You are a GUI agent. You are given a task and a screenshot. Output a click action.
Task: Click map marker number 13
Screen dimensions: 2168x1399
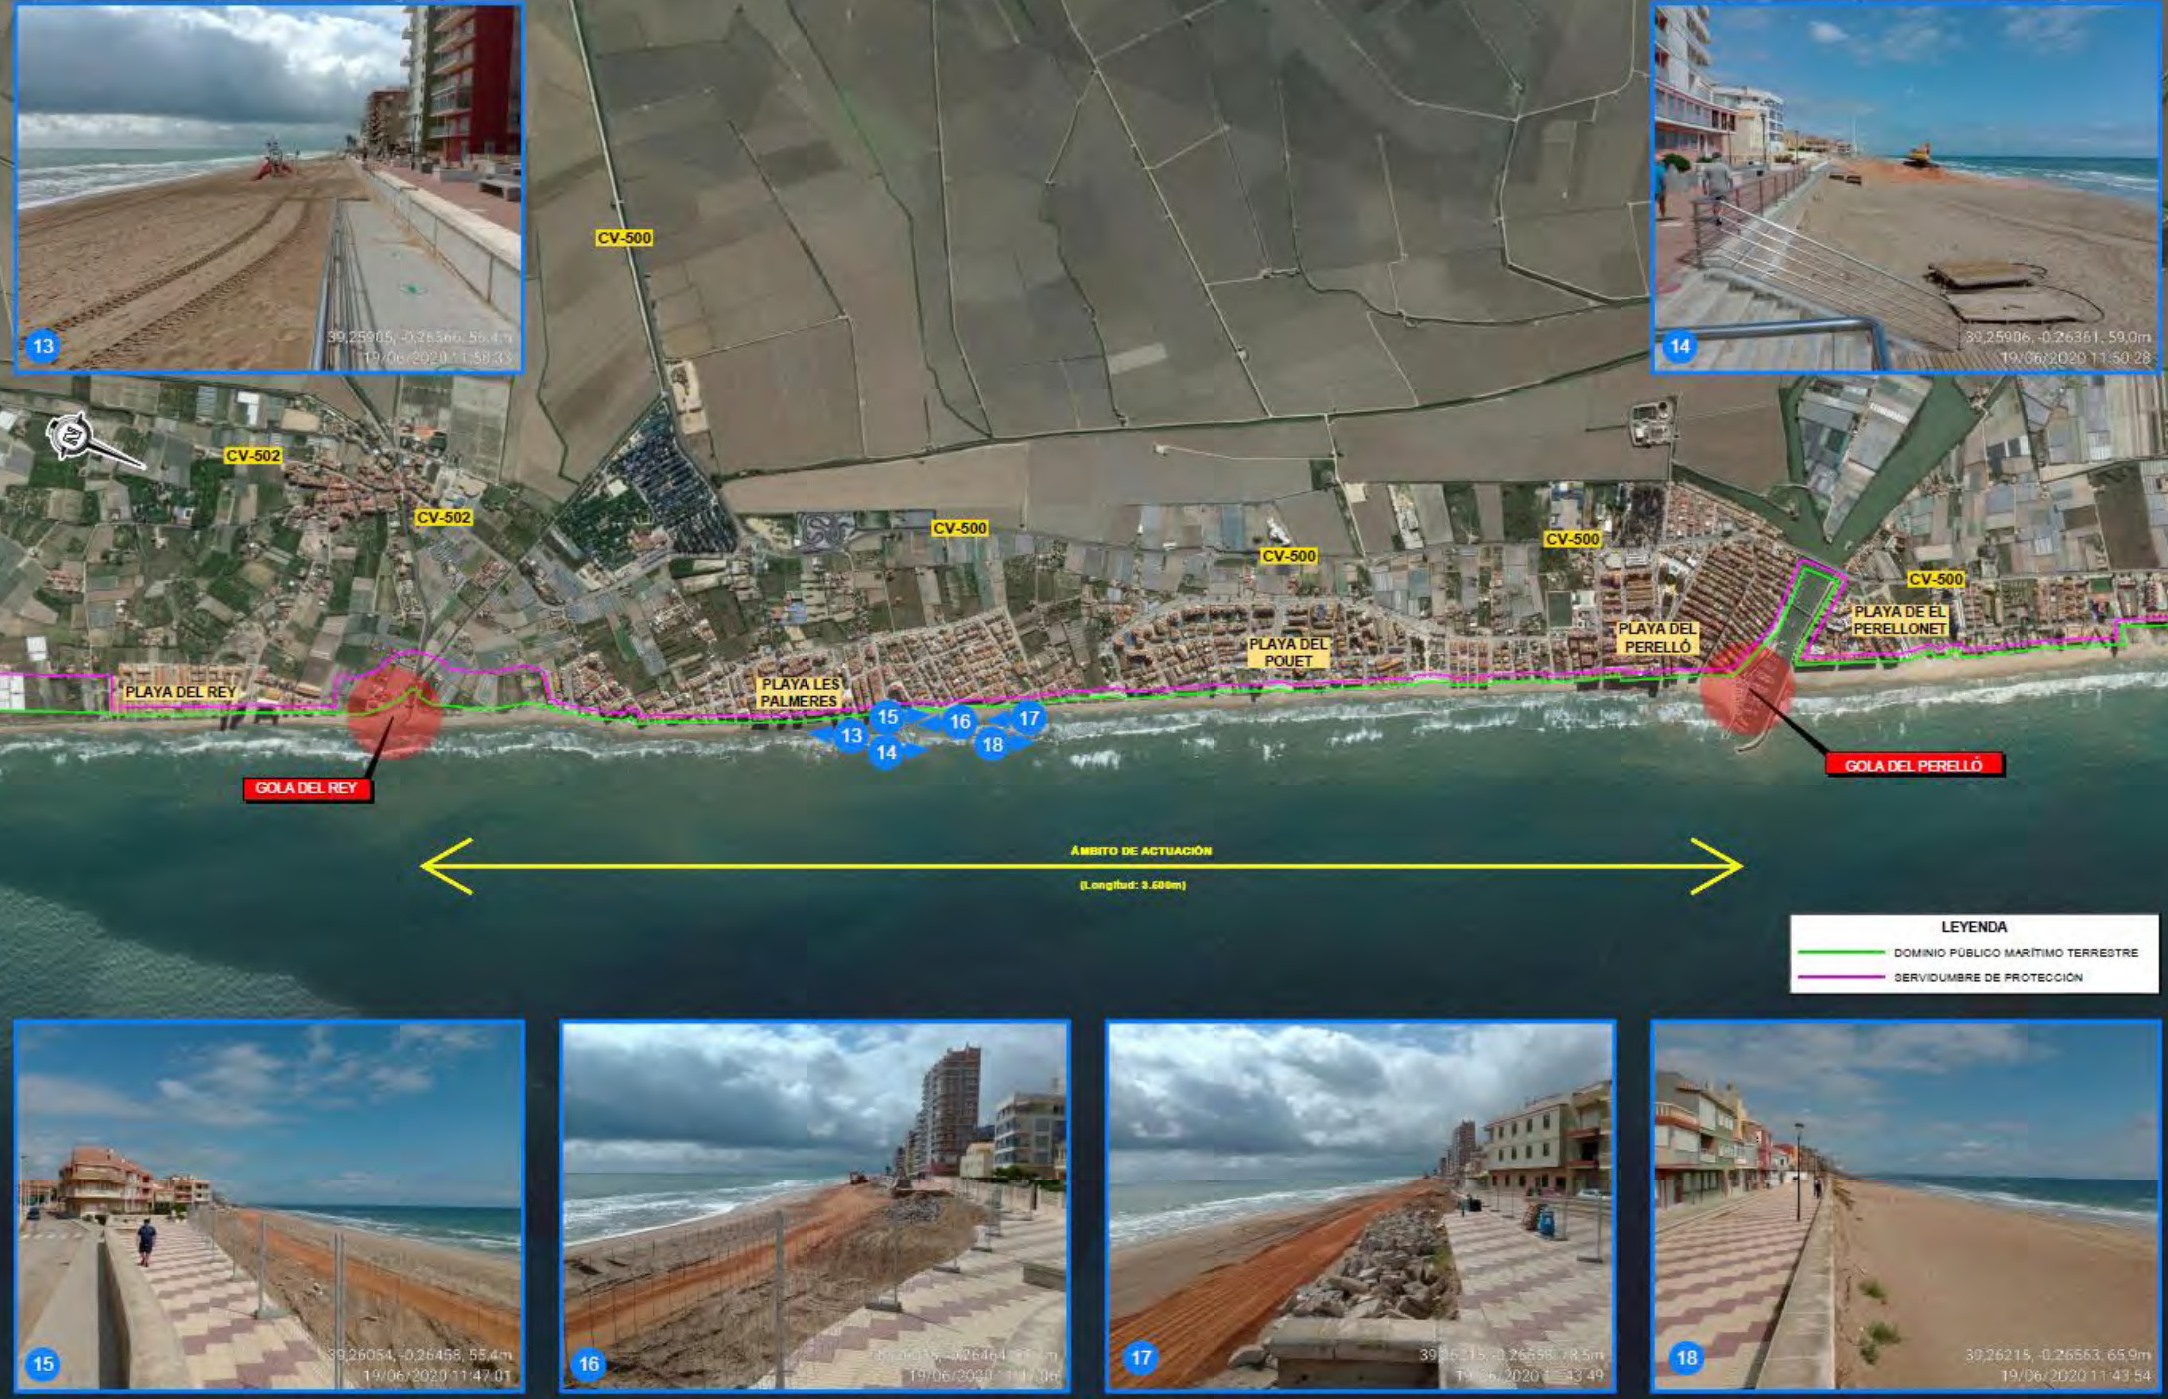pos(850,736)
